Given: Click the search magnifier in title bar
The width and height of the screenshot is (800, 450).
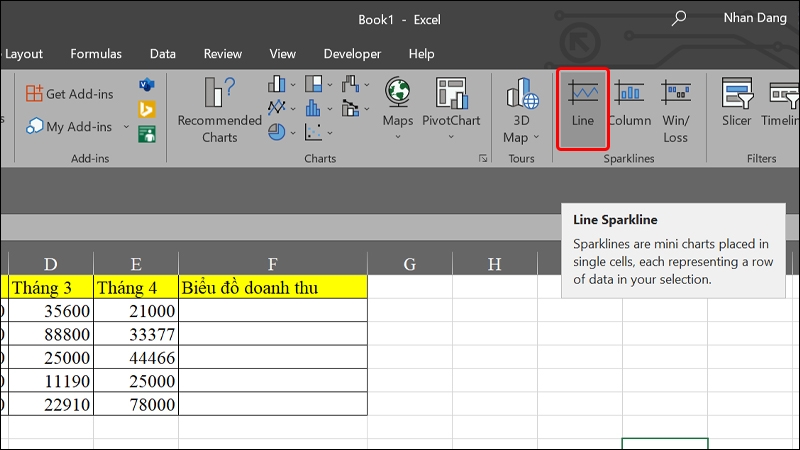Looking at the screenshot, I should pyautogui.click(x=678, y=18).
